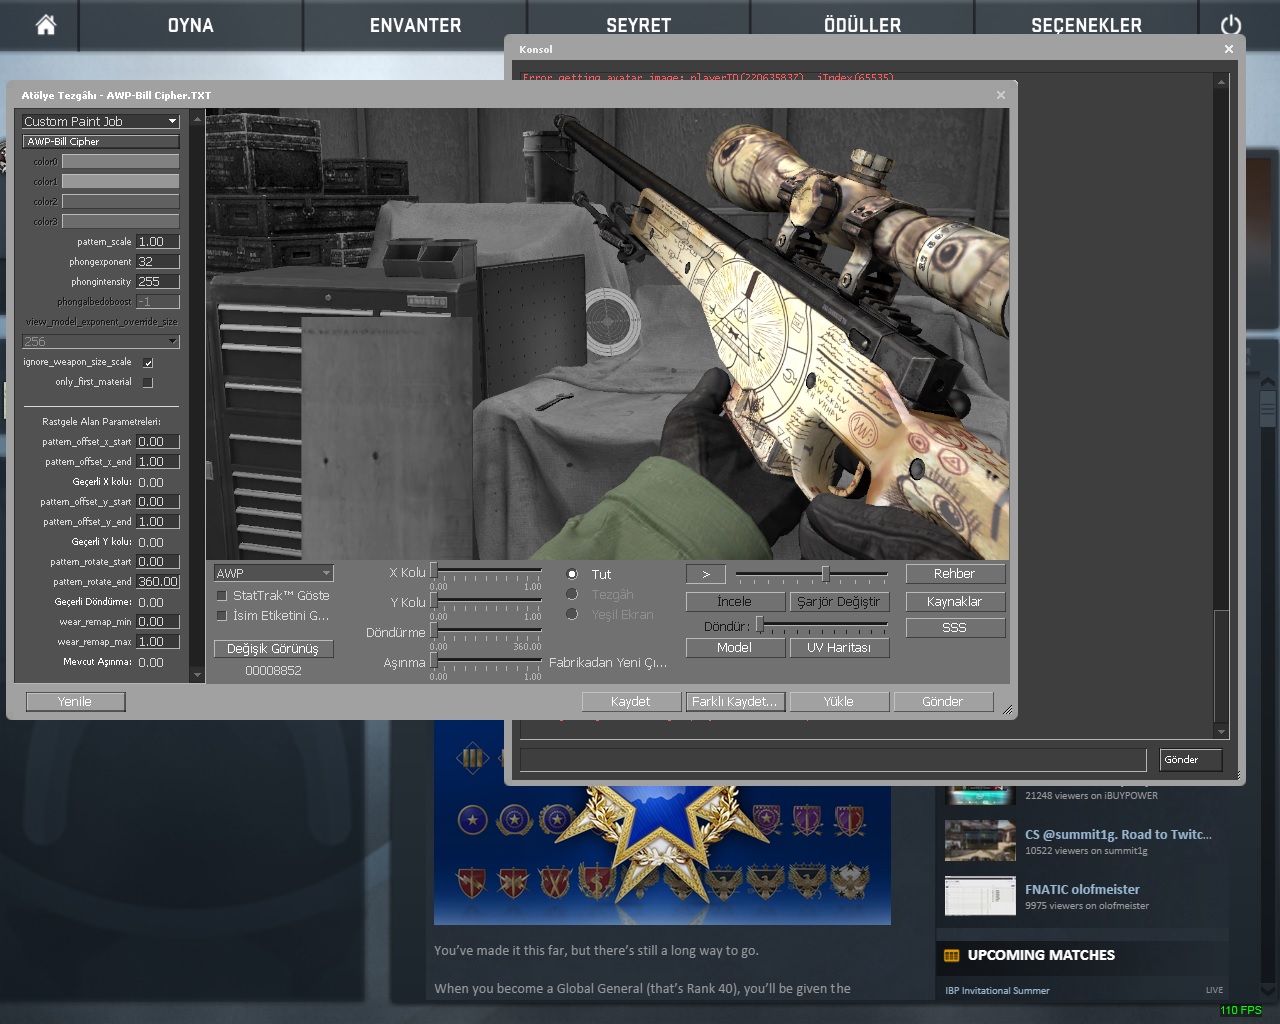
Task: Edit the AWP-Bill Cipher name field
Action: [x=100, y=142]
